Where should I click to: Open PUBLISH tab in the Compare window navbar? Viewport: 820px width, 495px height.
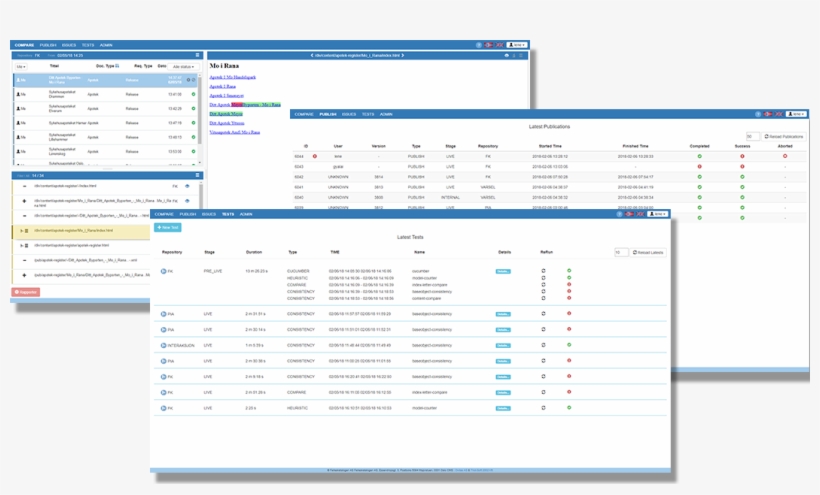48,45
